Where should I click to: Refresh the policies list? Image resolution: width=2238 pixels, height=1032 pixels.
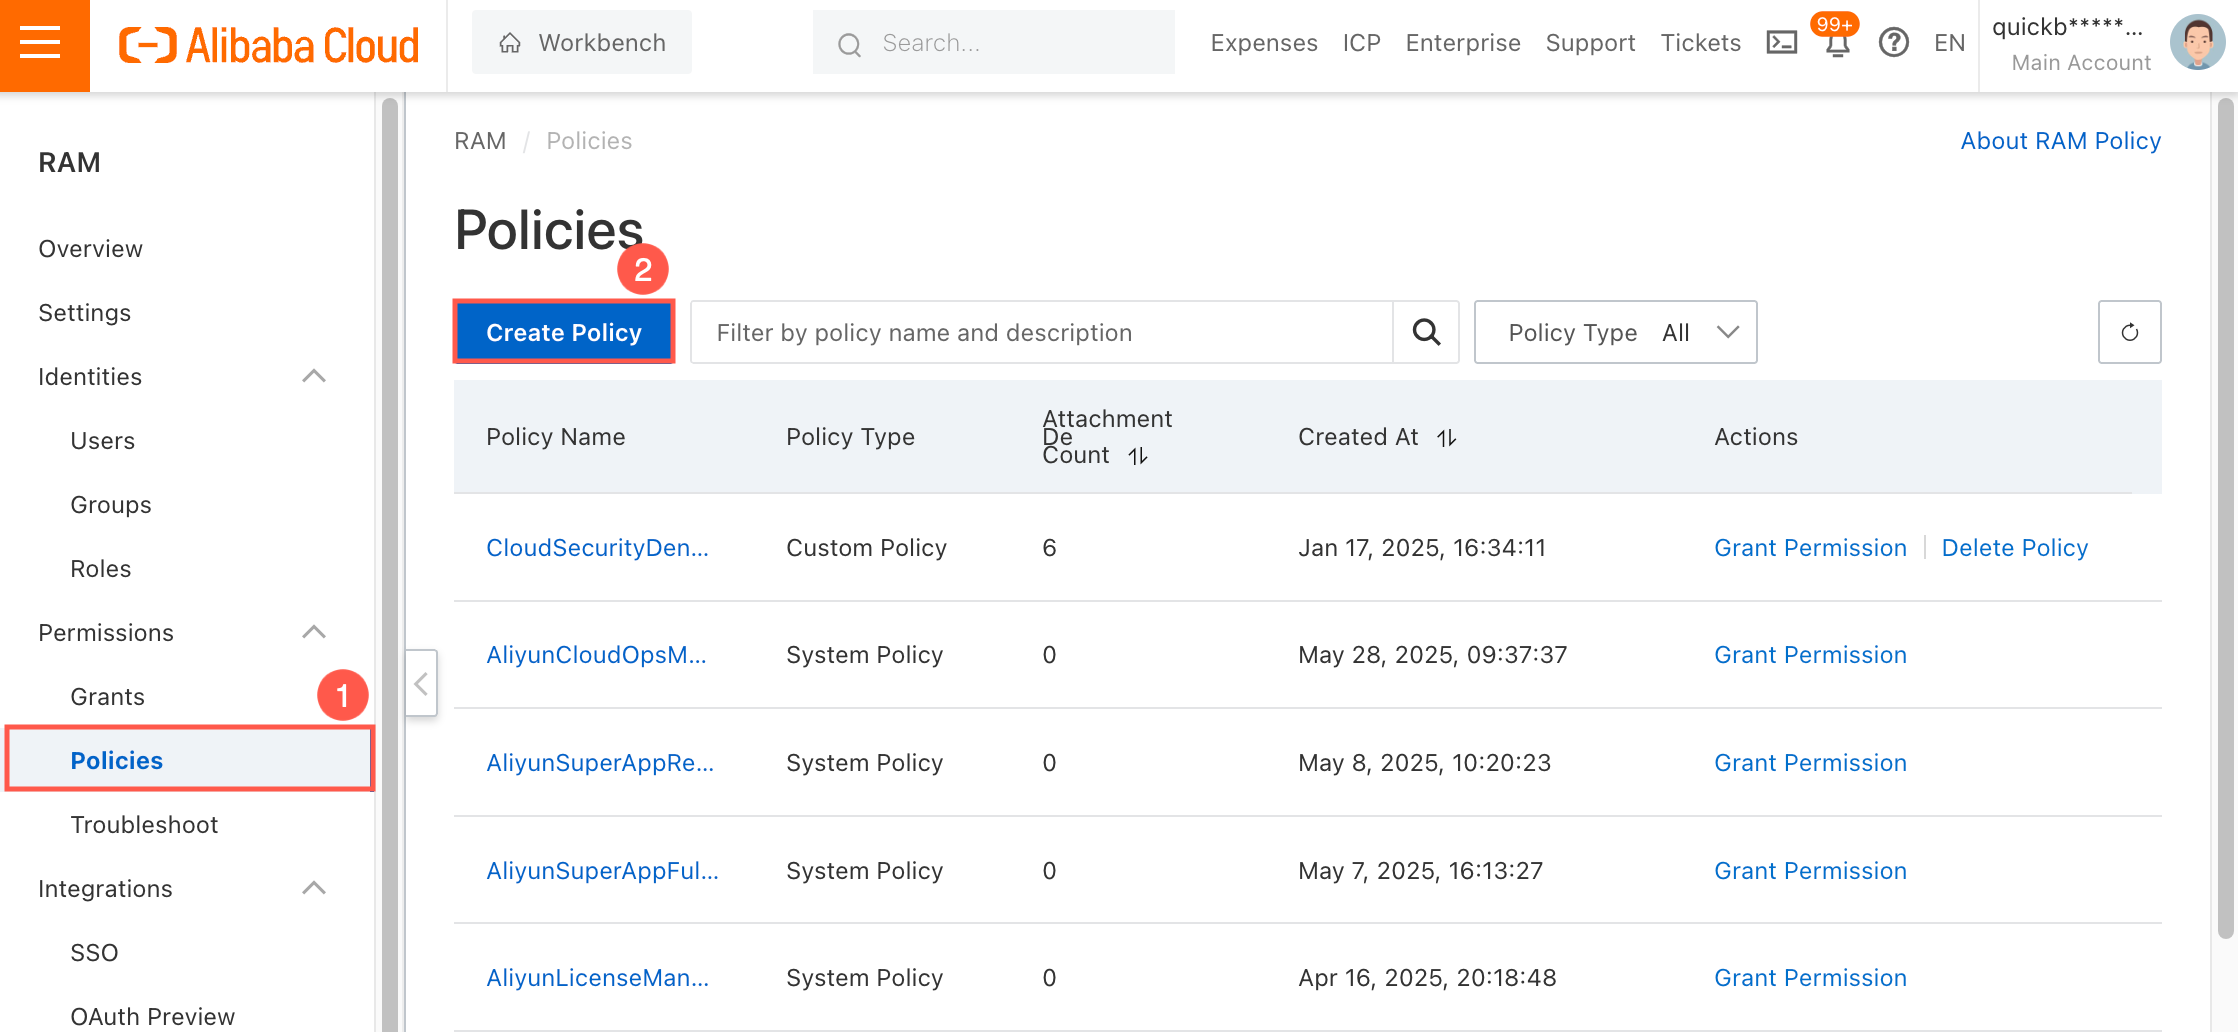click(x=2129, y=332)
